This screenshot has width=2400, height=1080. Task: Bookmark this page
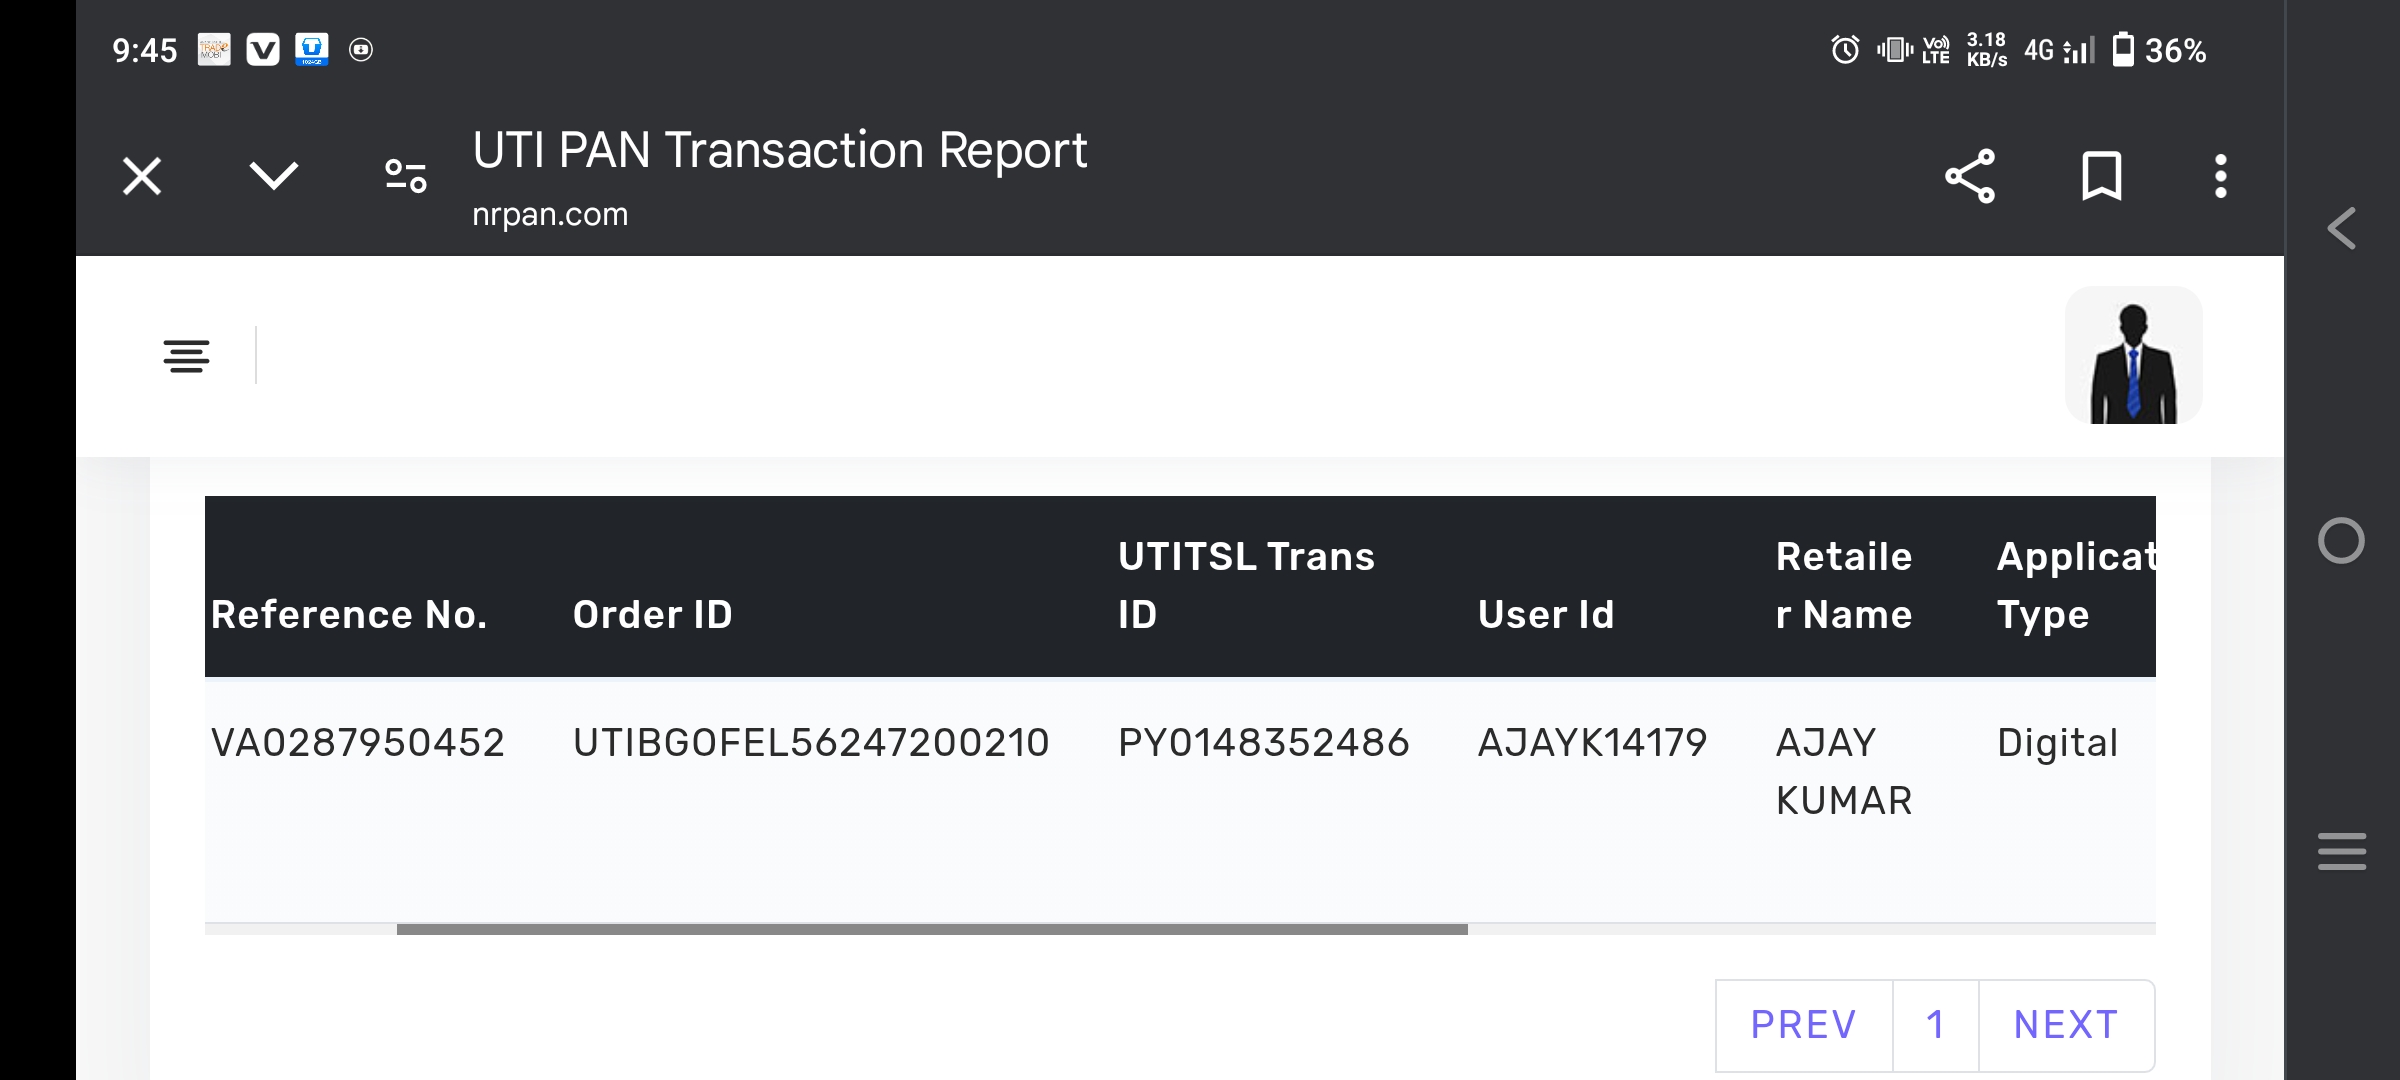[2101, 177]
